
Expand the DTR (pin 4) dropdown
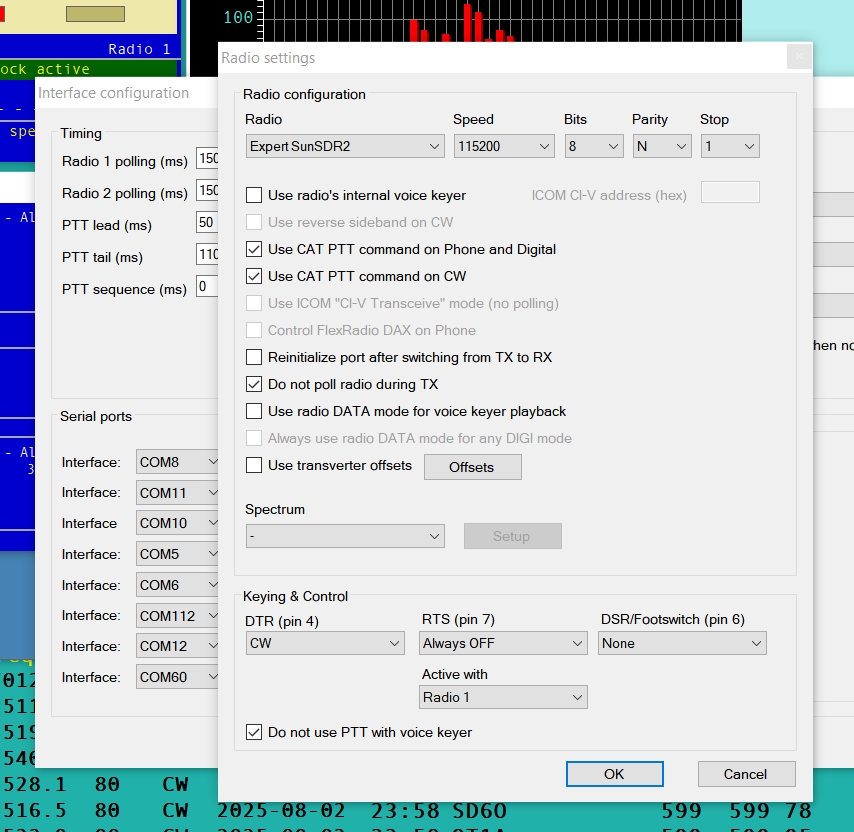(x=325, y=644)
